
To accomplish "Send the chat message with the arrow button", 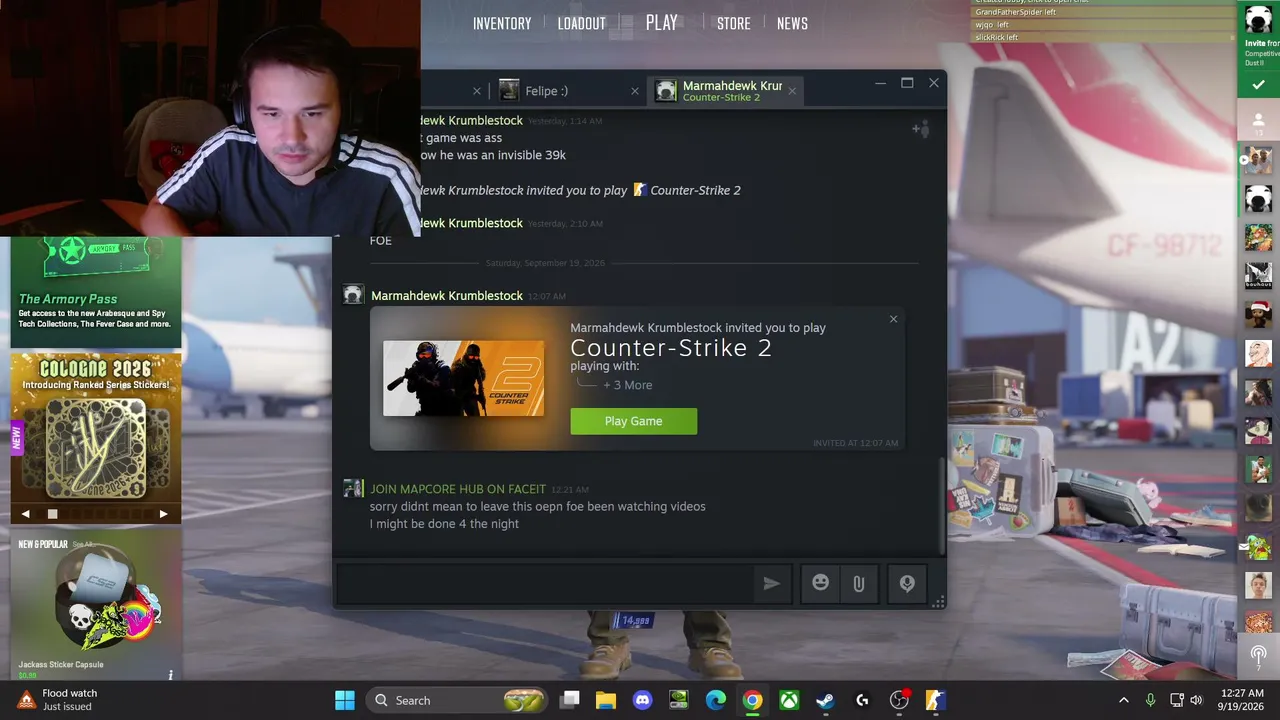I will 771,584.
